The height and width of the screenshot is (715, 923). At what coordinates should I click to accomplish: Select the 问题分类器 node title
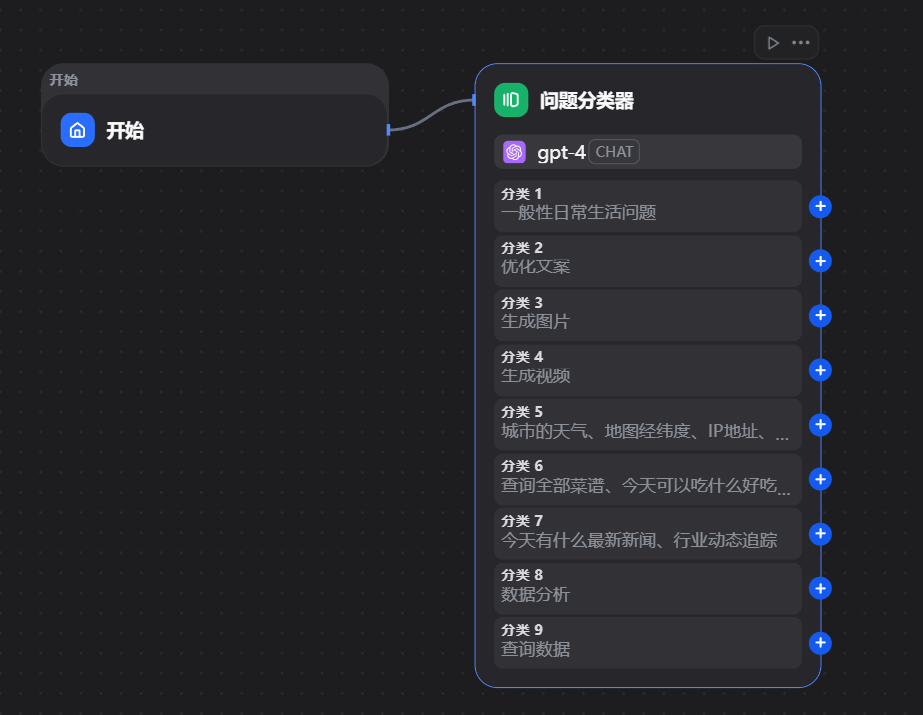587,101
